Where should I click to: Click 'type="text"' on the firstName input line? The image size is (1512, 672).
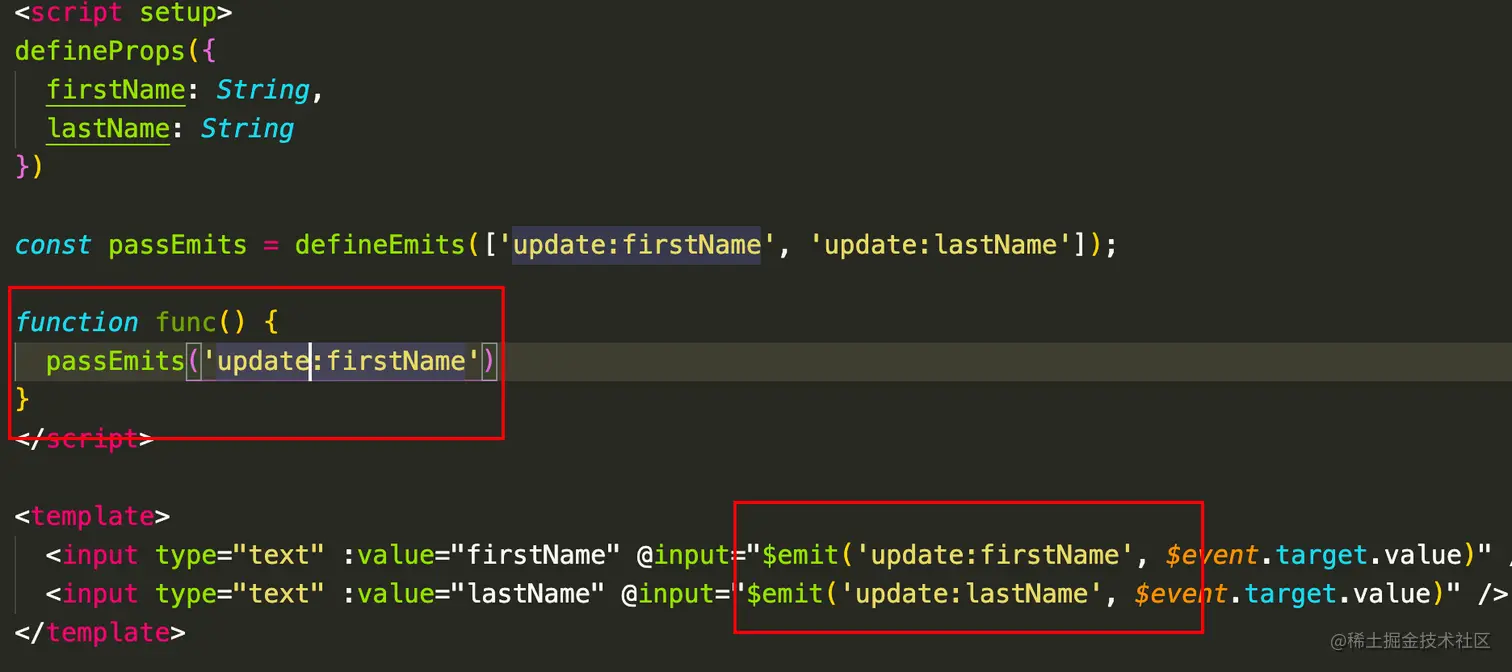(x=240, y=555)
